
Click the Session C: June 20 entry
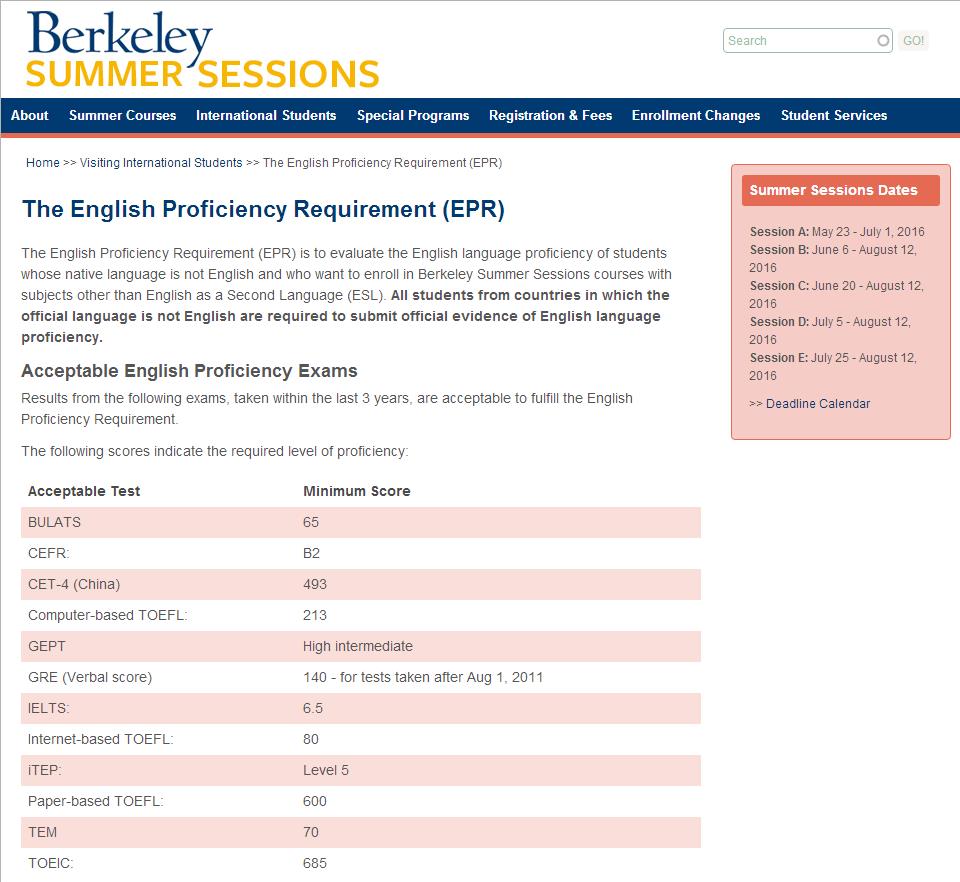(x=836, y=294)
